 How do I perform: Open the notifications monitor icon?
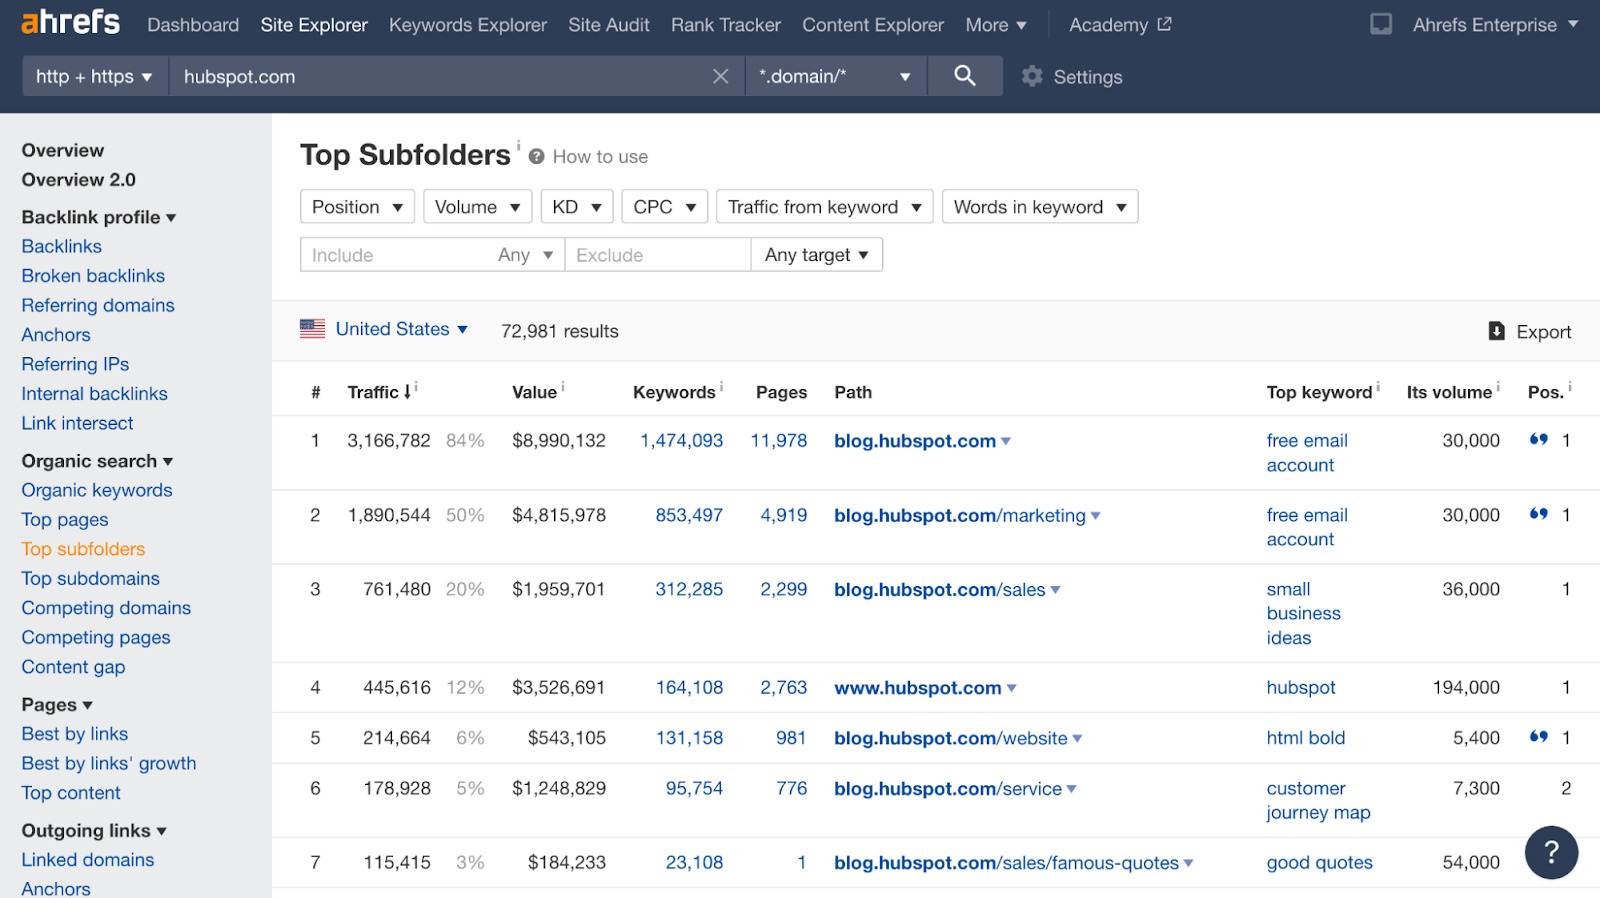[1381, 24]
